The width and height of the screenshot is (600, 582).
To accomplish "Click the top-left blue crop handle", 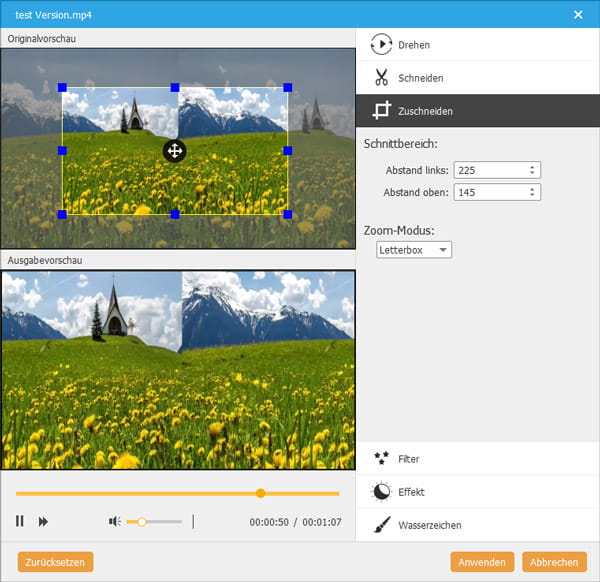I will (x=62, y=88).
